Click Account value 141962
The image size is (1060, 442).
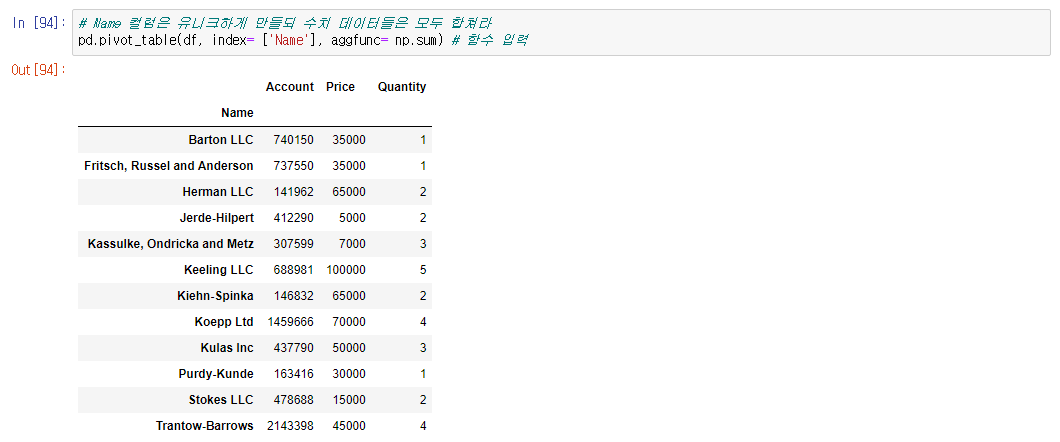[293, 192]
